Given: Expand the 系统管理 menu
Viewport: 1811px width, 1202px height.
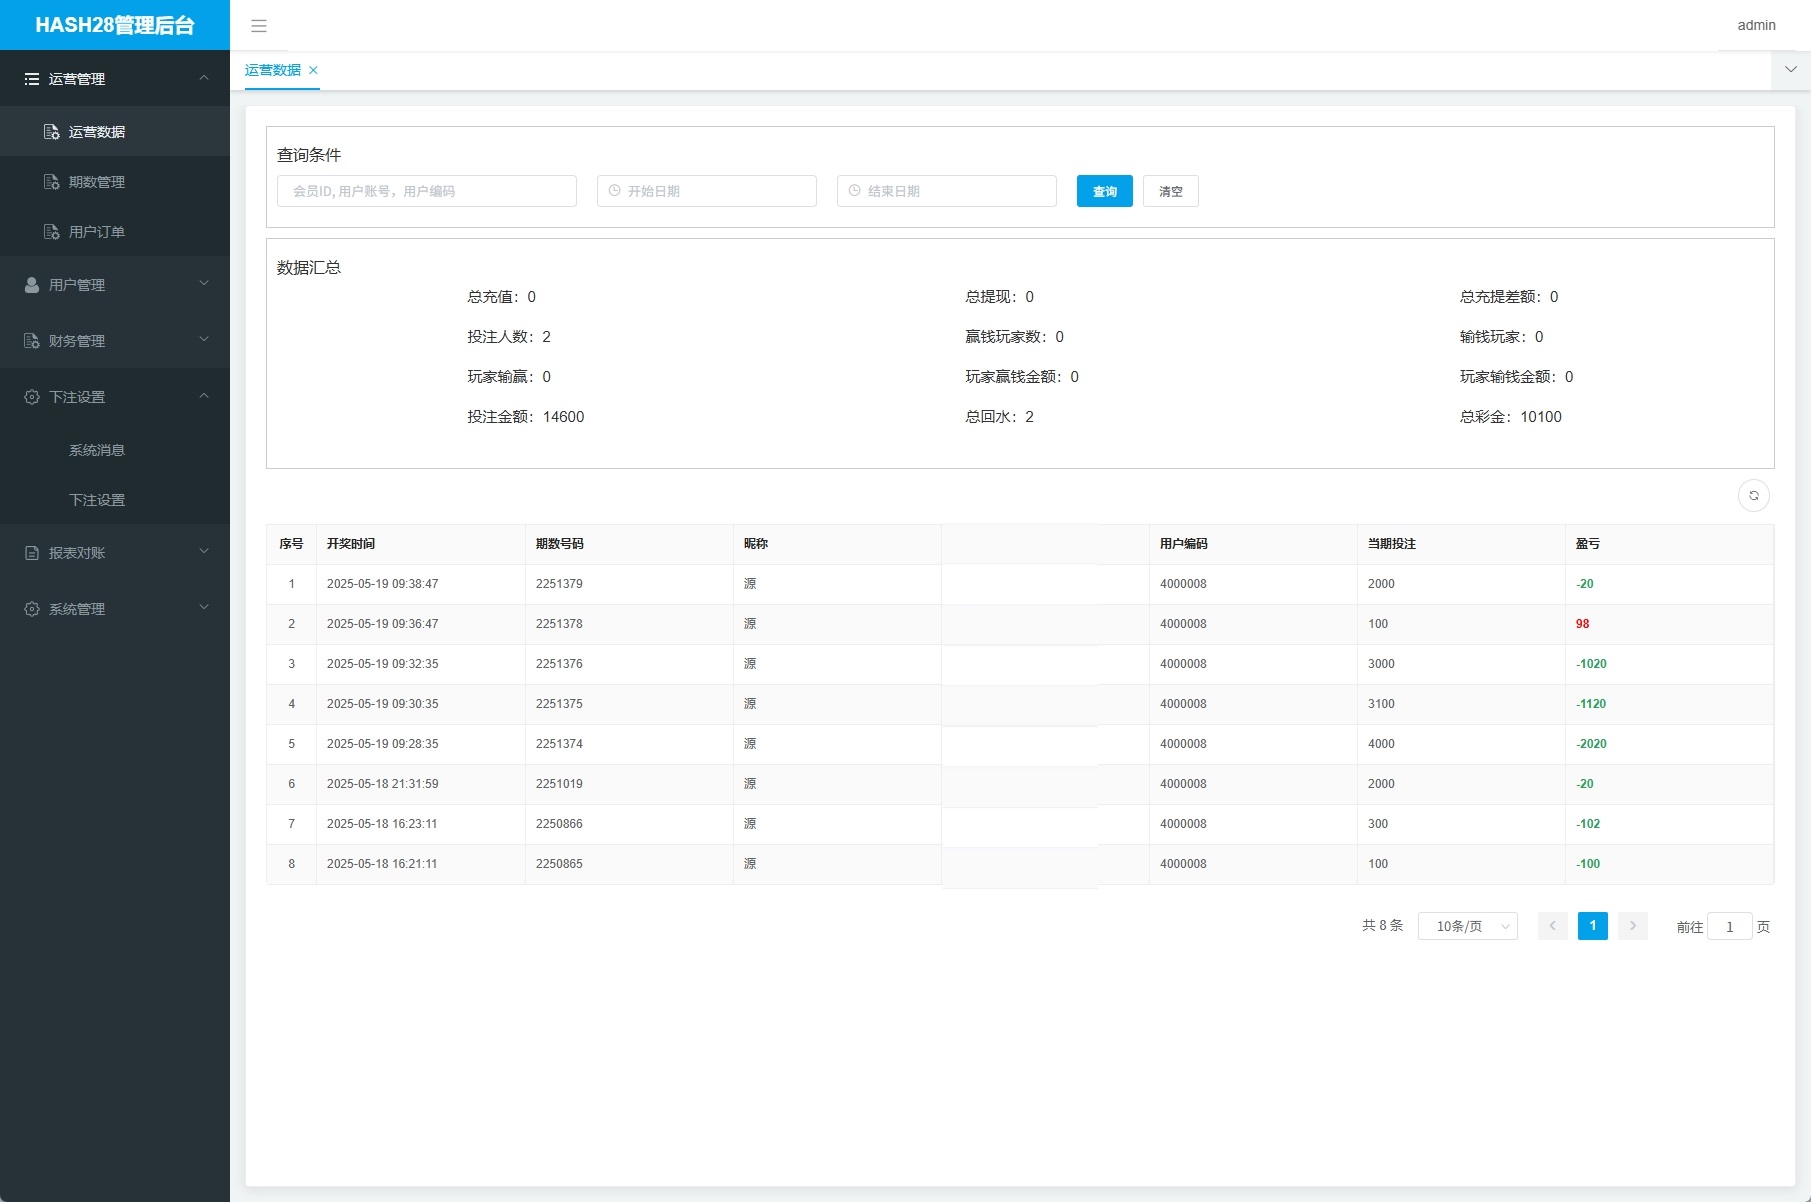Looking at the screenshot, I should pyautogui.click(x=115, y=609).
